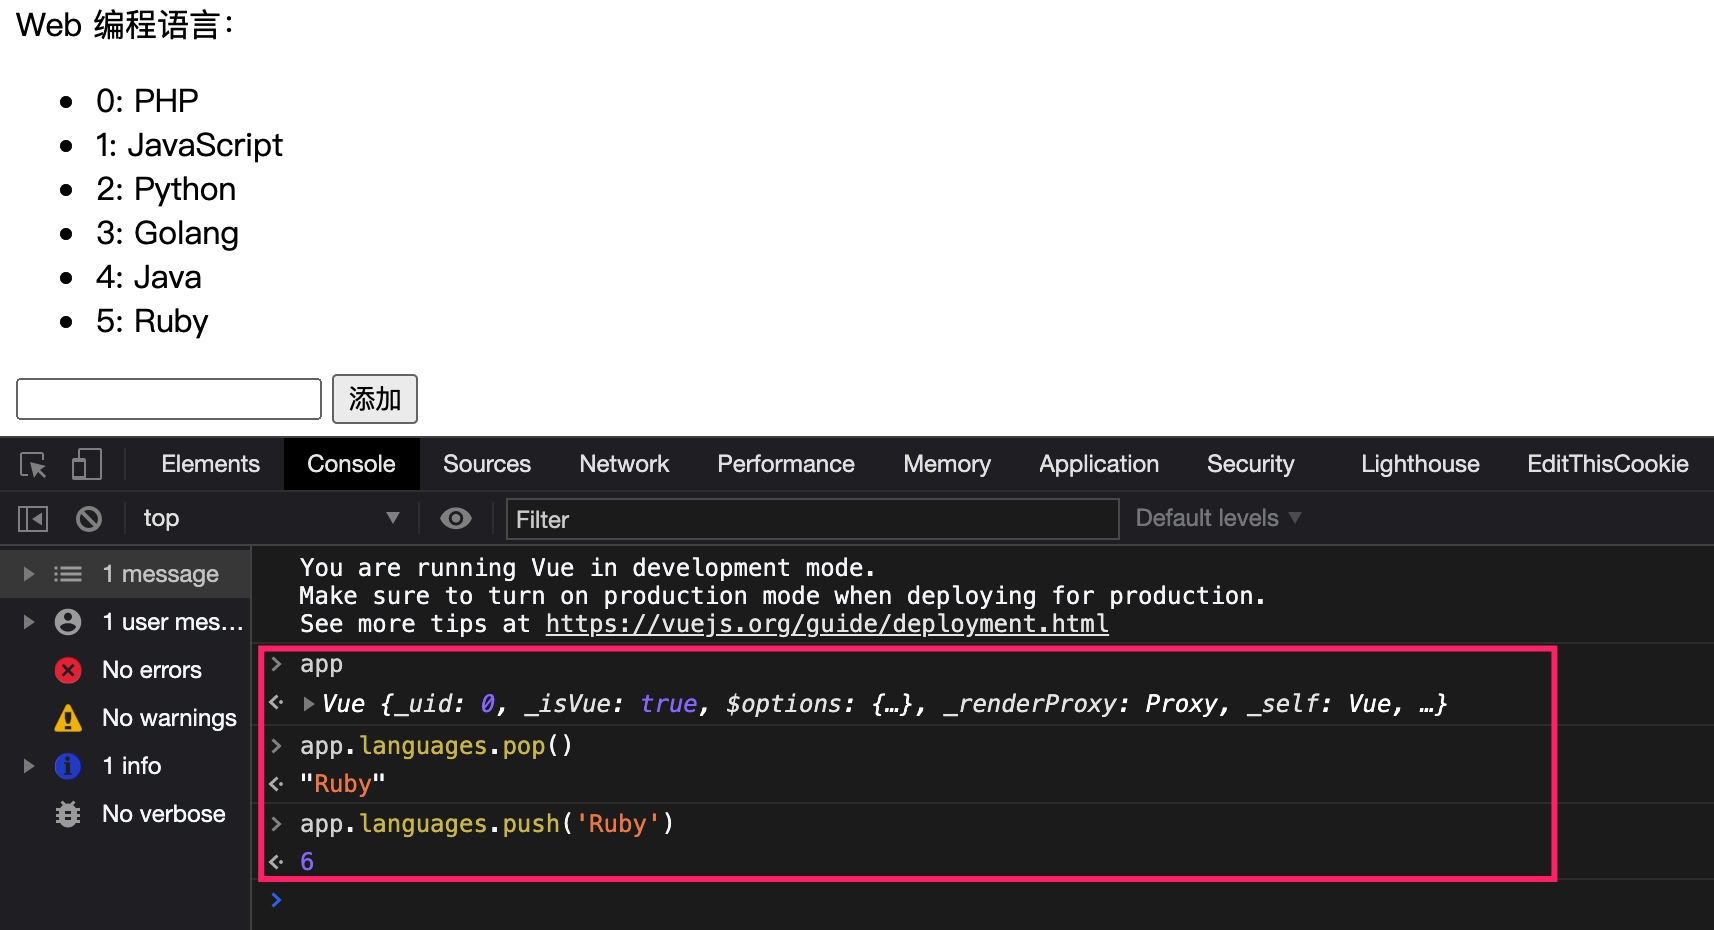
Task: Toggle the device toolbar icon
Action: click(x=87, y=464)
